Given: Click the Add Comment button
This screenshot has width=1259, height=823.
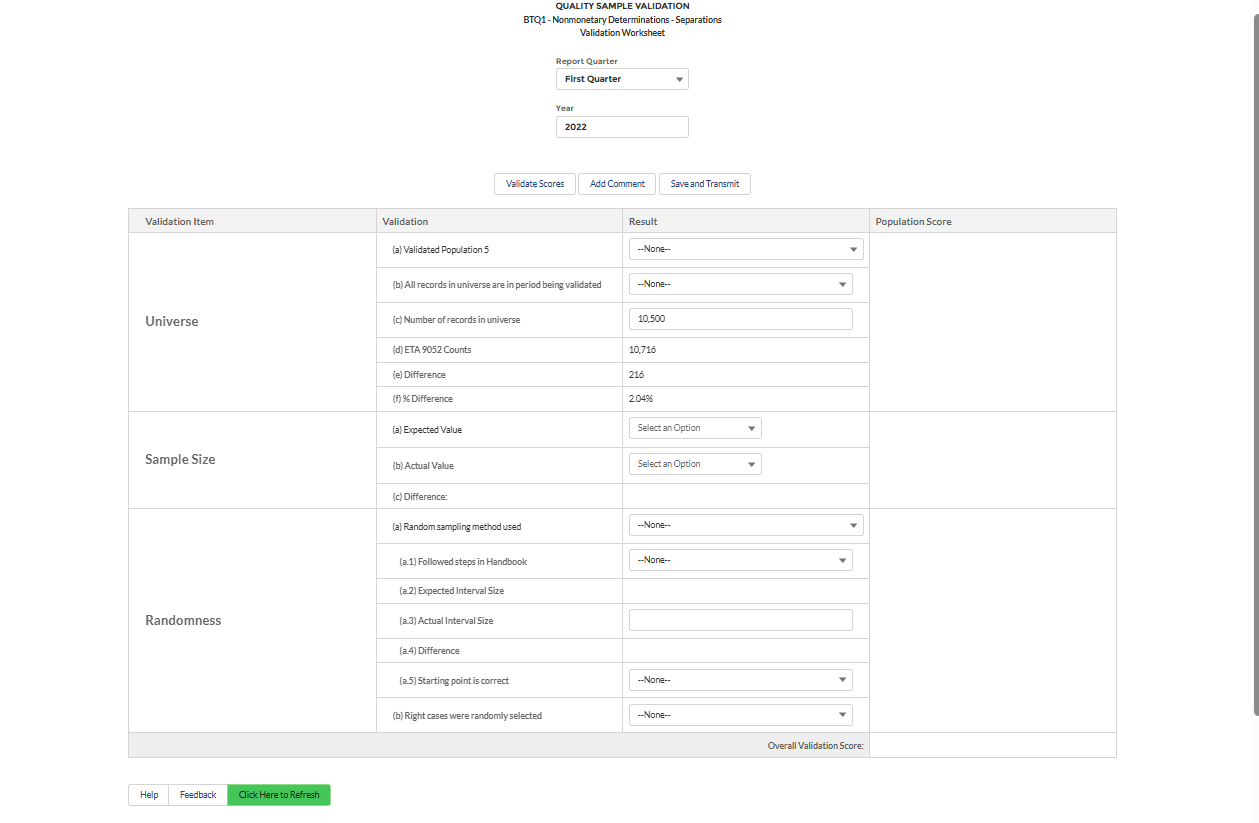Looking at the screenshot, I should point(617,184).
